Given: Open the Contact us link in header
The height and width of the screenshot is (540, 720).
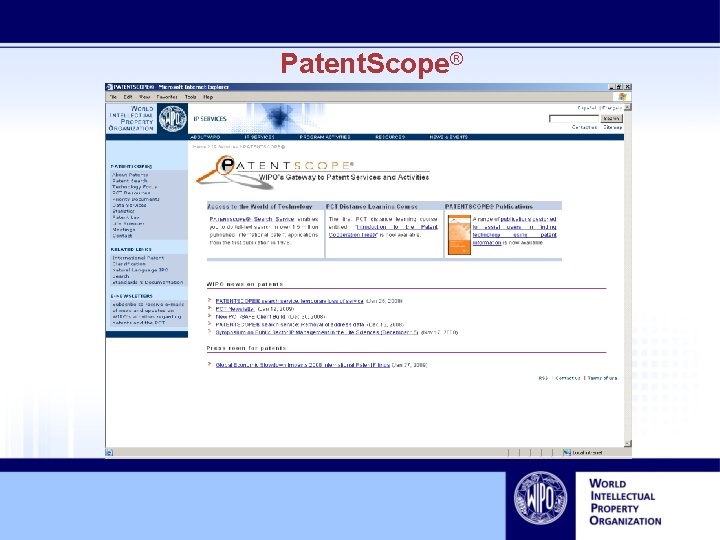Looking at the screenshot, I should pyautogui.click(x=585, y=127).
